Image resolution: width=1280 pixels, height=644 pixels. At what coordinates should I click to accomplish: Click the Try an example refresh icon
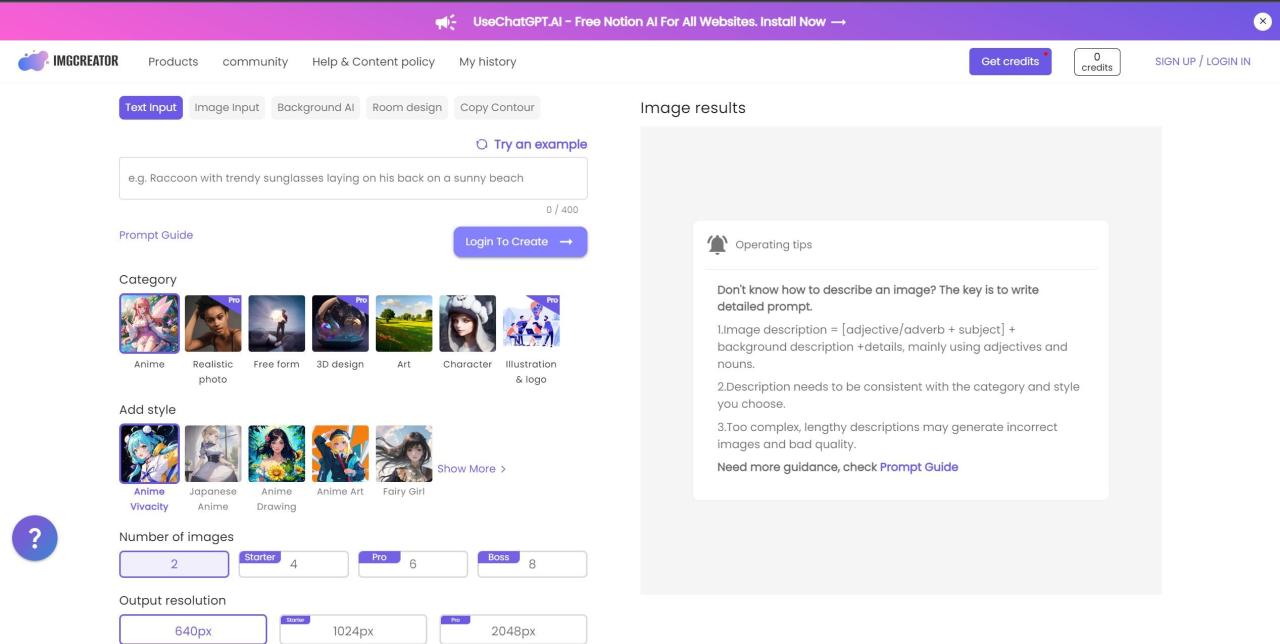[x=482, y=144]
